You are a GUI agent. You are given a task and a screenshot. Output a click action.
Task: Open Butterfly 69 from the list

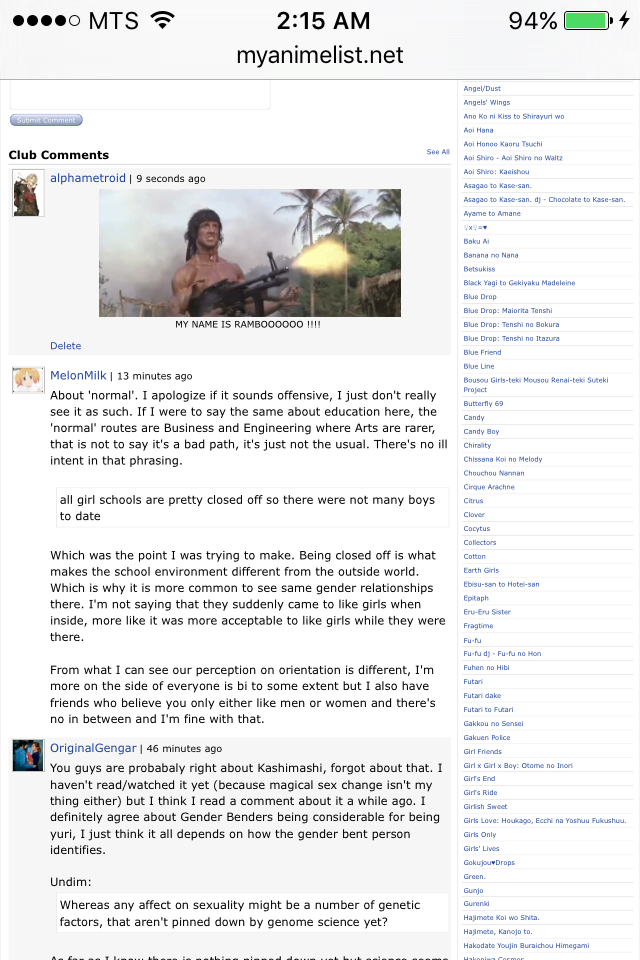pyautogui.click(x=483, y=403)
